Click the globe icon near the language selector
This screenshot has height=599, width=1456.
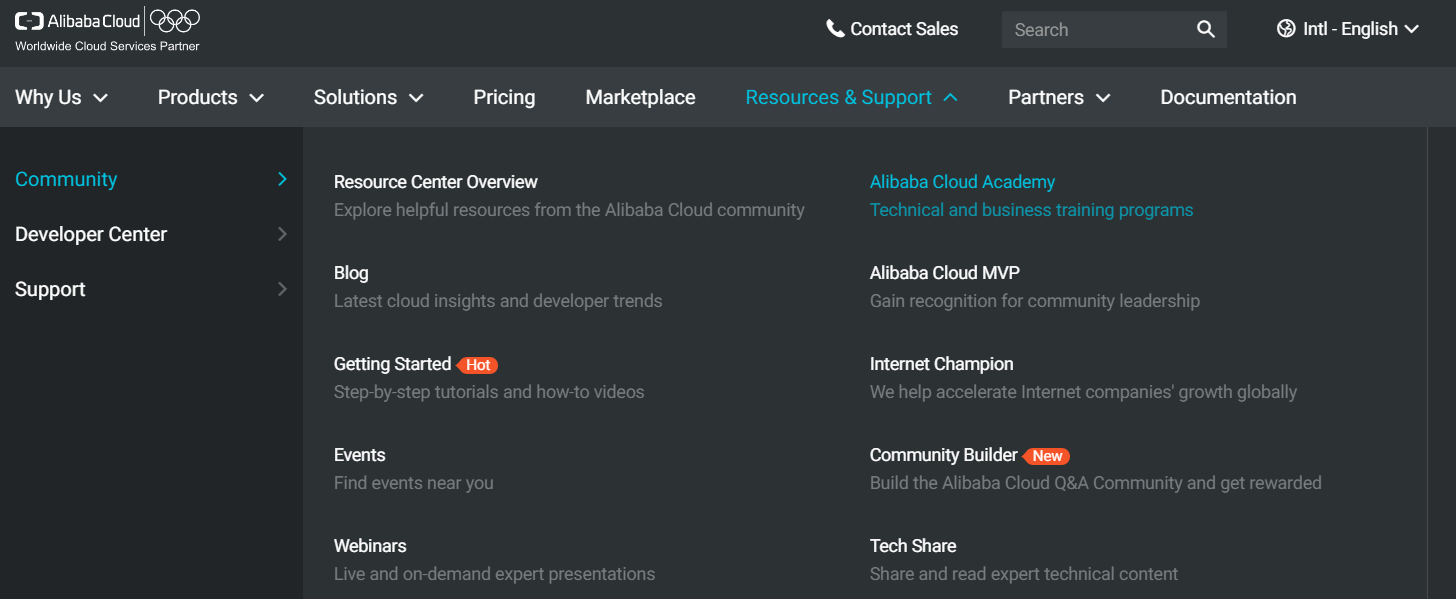pos(1286,28)
